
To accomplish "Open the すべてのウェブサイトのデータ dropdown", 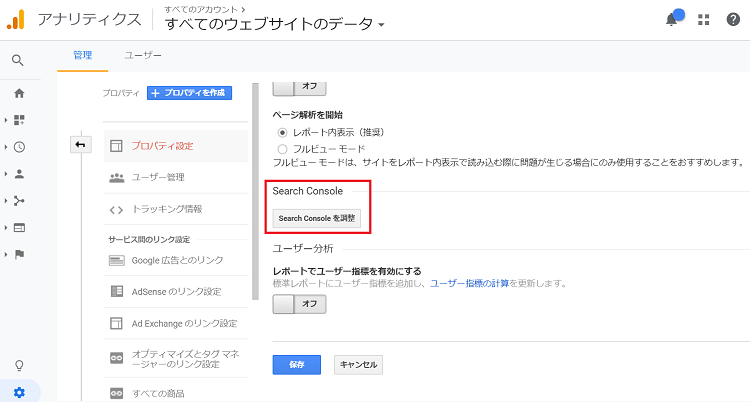I will [275, 24].
